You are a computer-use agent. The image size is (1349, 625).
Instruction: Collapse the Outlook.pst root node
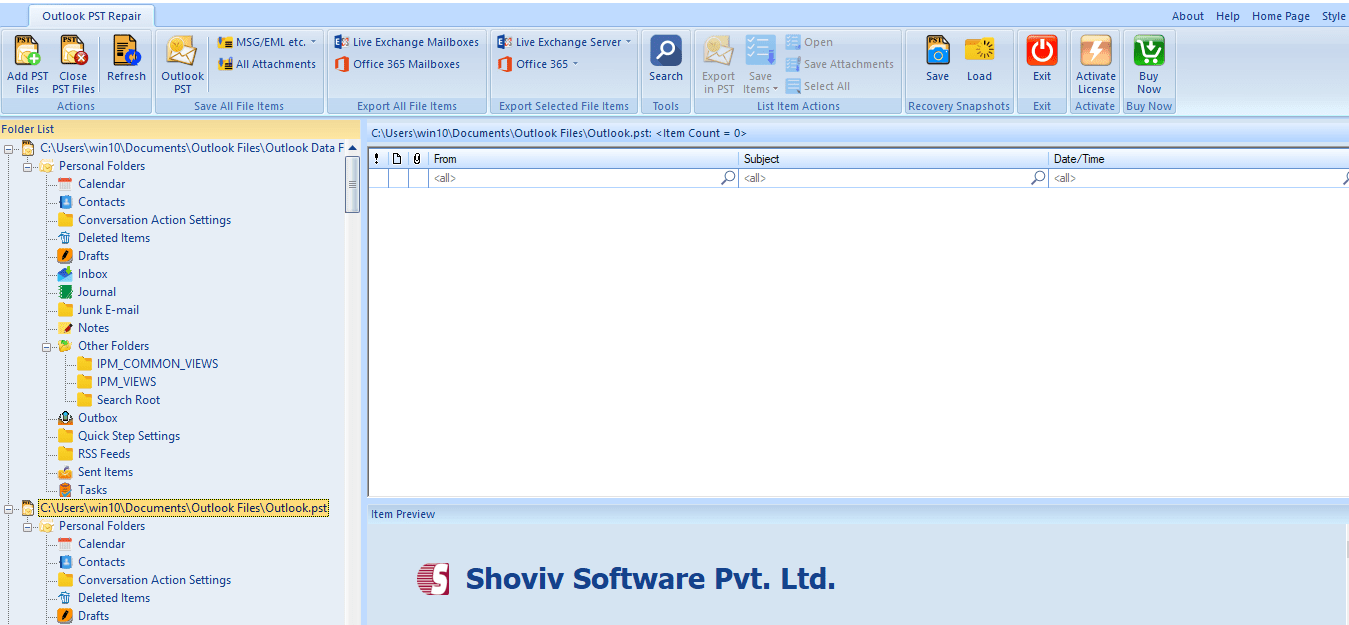[x=9, y=508]
